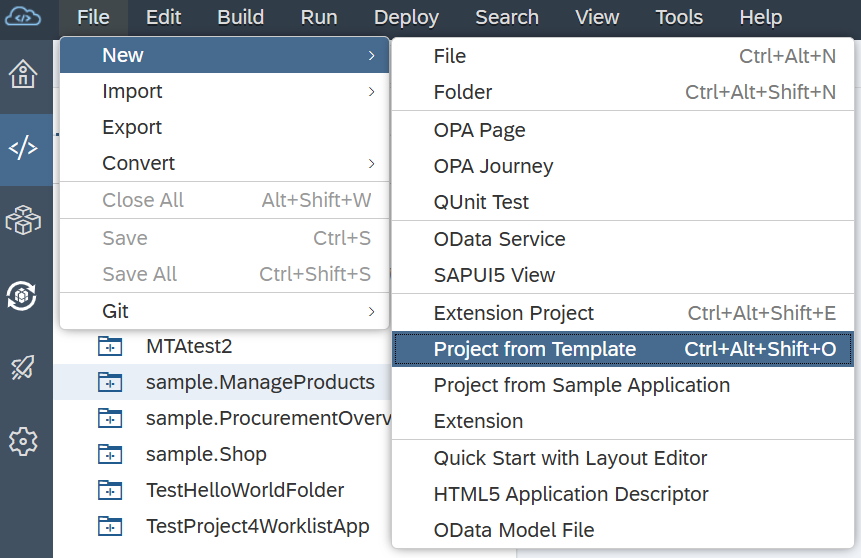This screenshot has width=861, height=558.
Task: Select the sample.ManageProducts project
Action: (x=260, y=382)
